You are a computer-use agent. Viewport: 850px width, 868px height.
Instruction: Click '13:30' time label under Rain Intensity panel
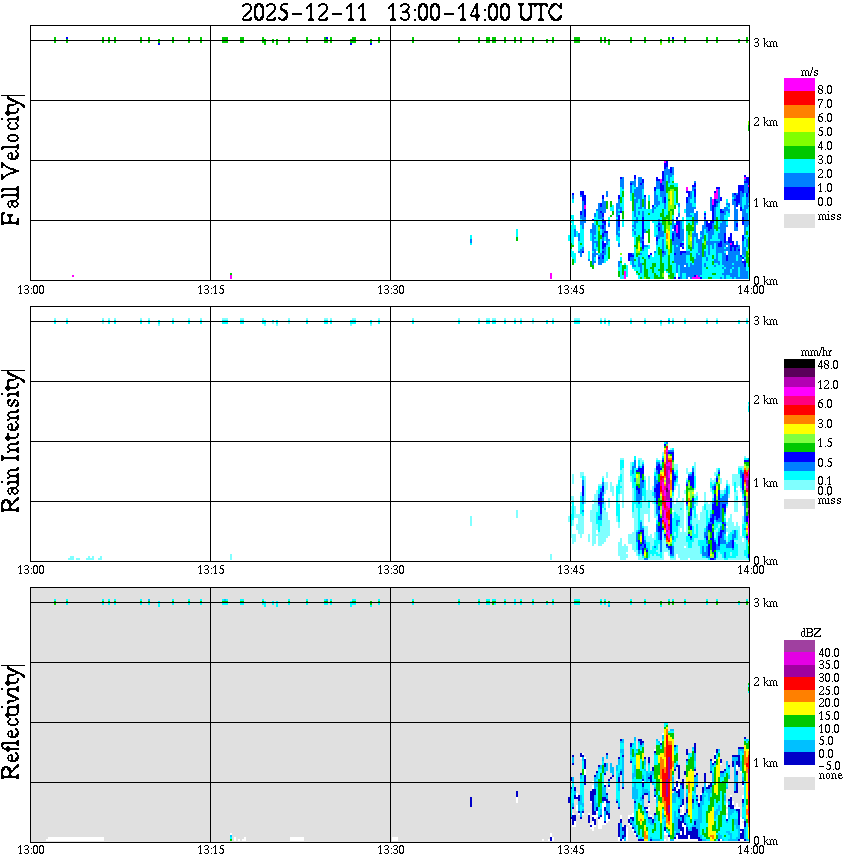pos(390,570)
